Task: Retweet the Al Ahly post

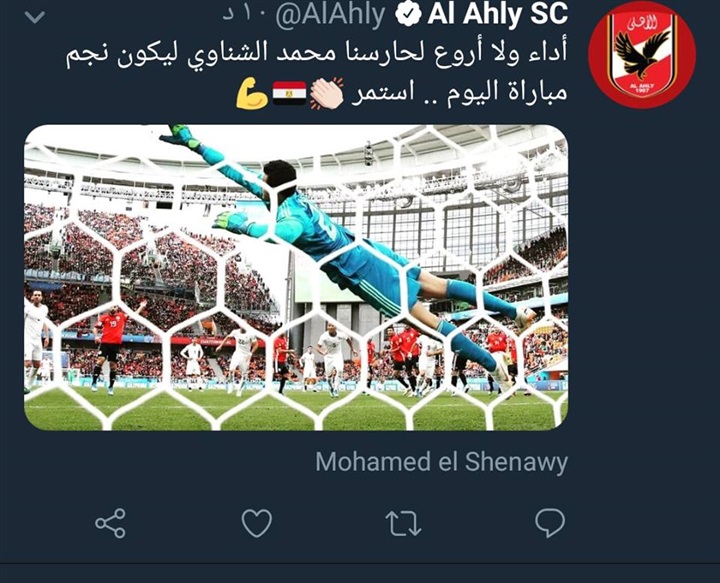Action: pos(403,524)
